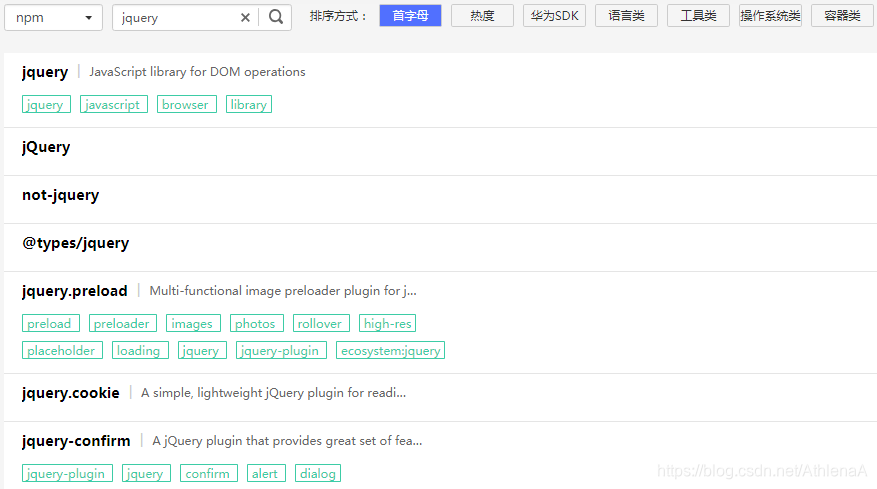Clear the jquery search text
877x489 pixels.
coord(245,18)
